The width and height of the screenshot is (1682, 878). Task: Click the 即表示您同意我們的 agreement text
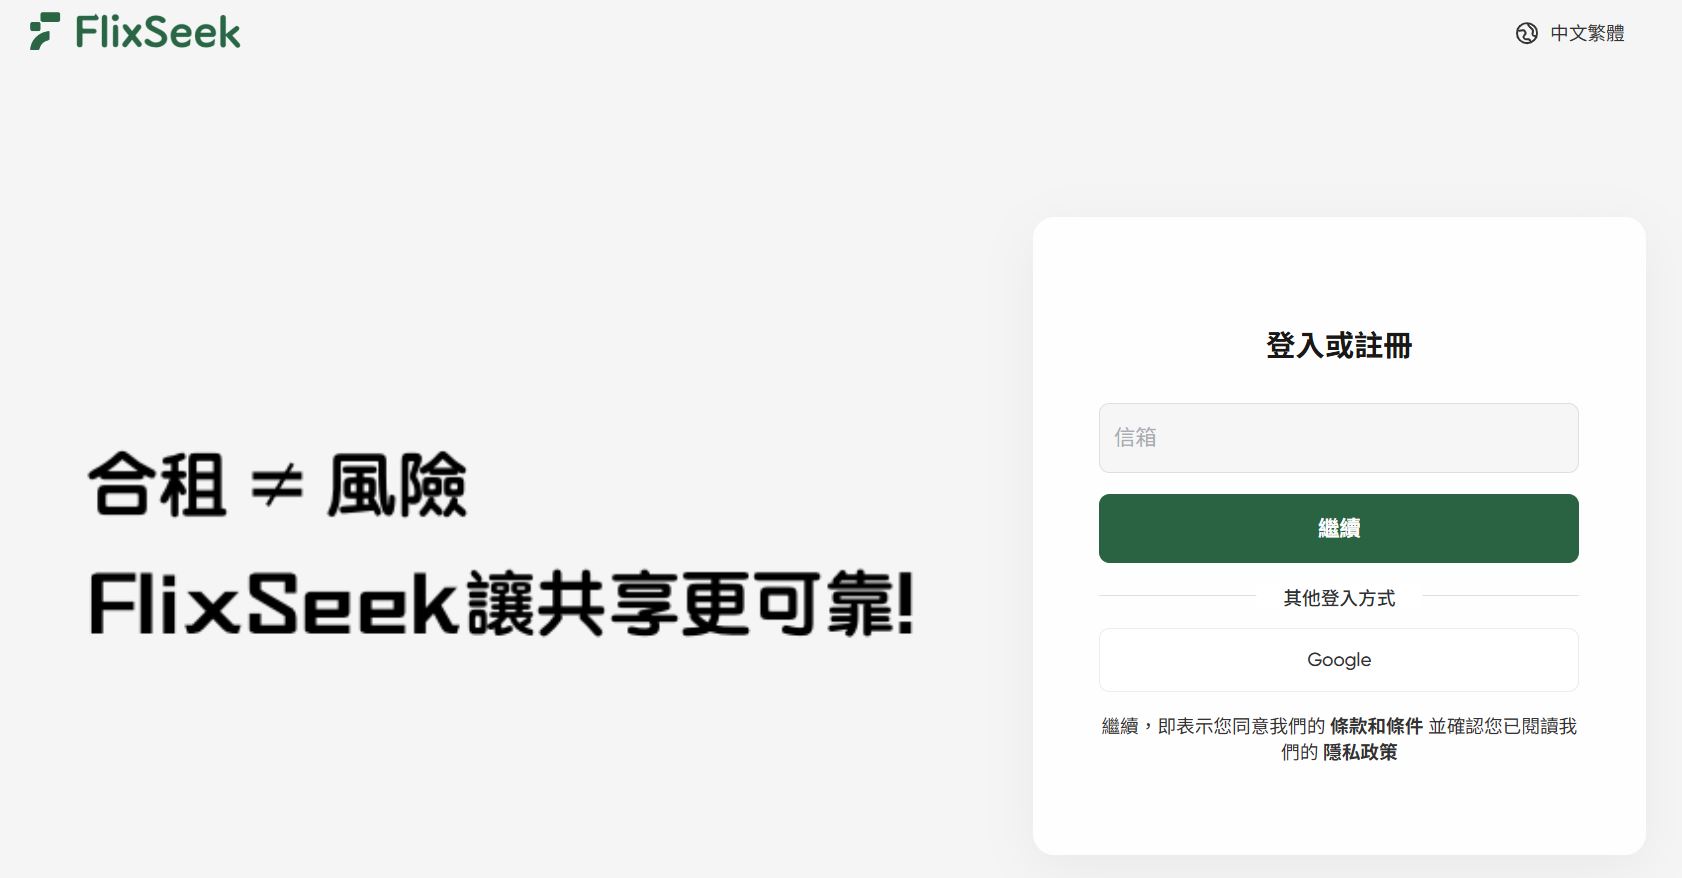tap(1241, 726)
